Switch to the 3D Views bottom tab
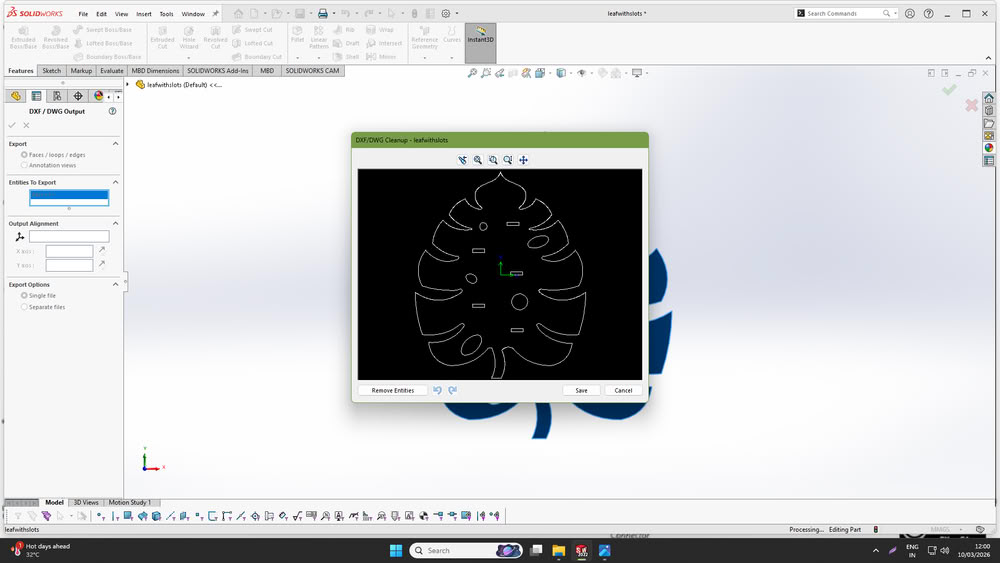The width and height of the screenshot is (1000, 563). [x=86, y=502]
